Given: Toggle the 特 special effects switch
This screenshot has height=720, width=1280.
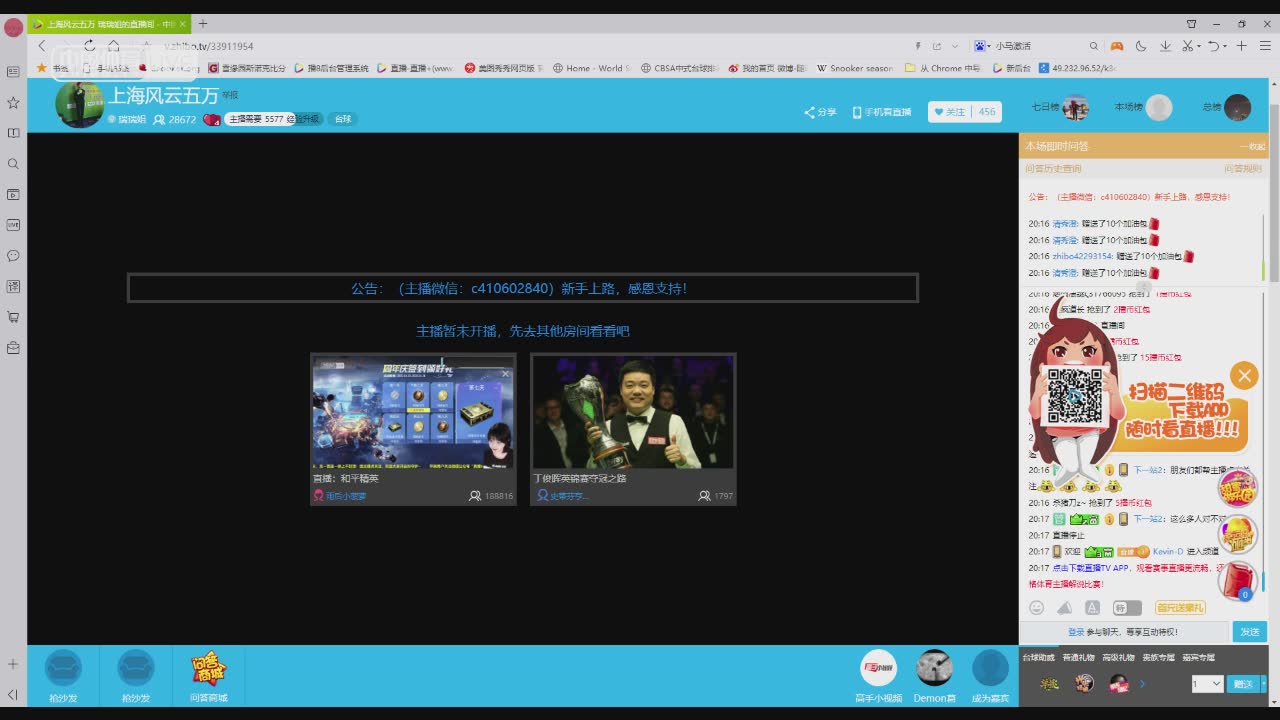Looking at the screenshot, I should coord(1126,608).
